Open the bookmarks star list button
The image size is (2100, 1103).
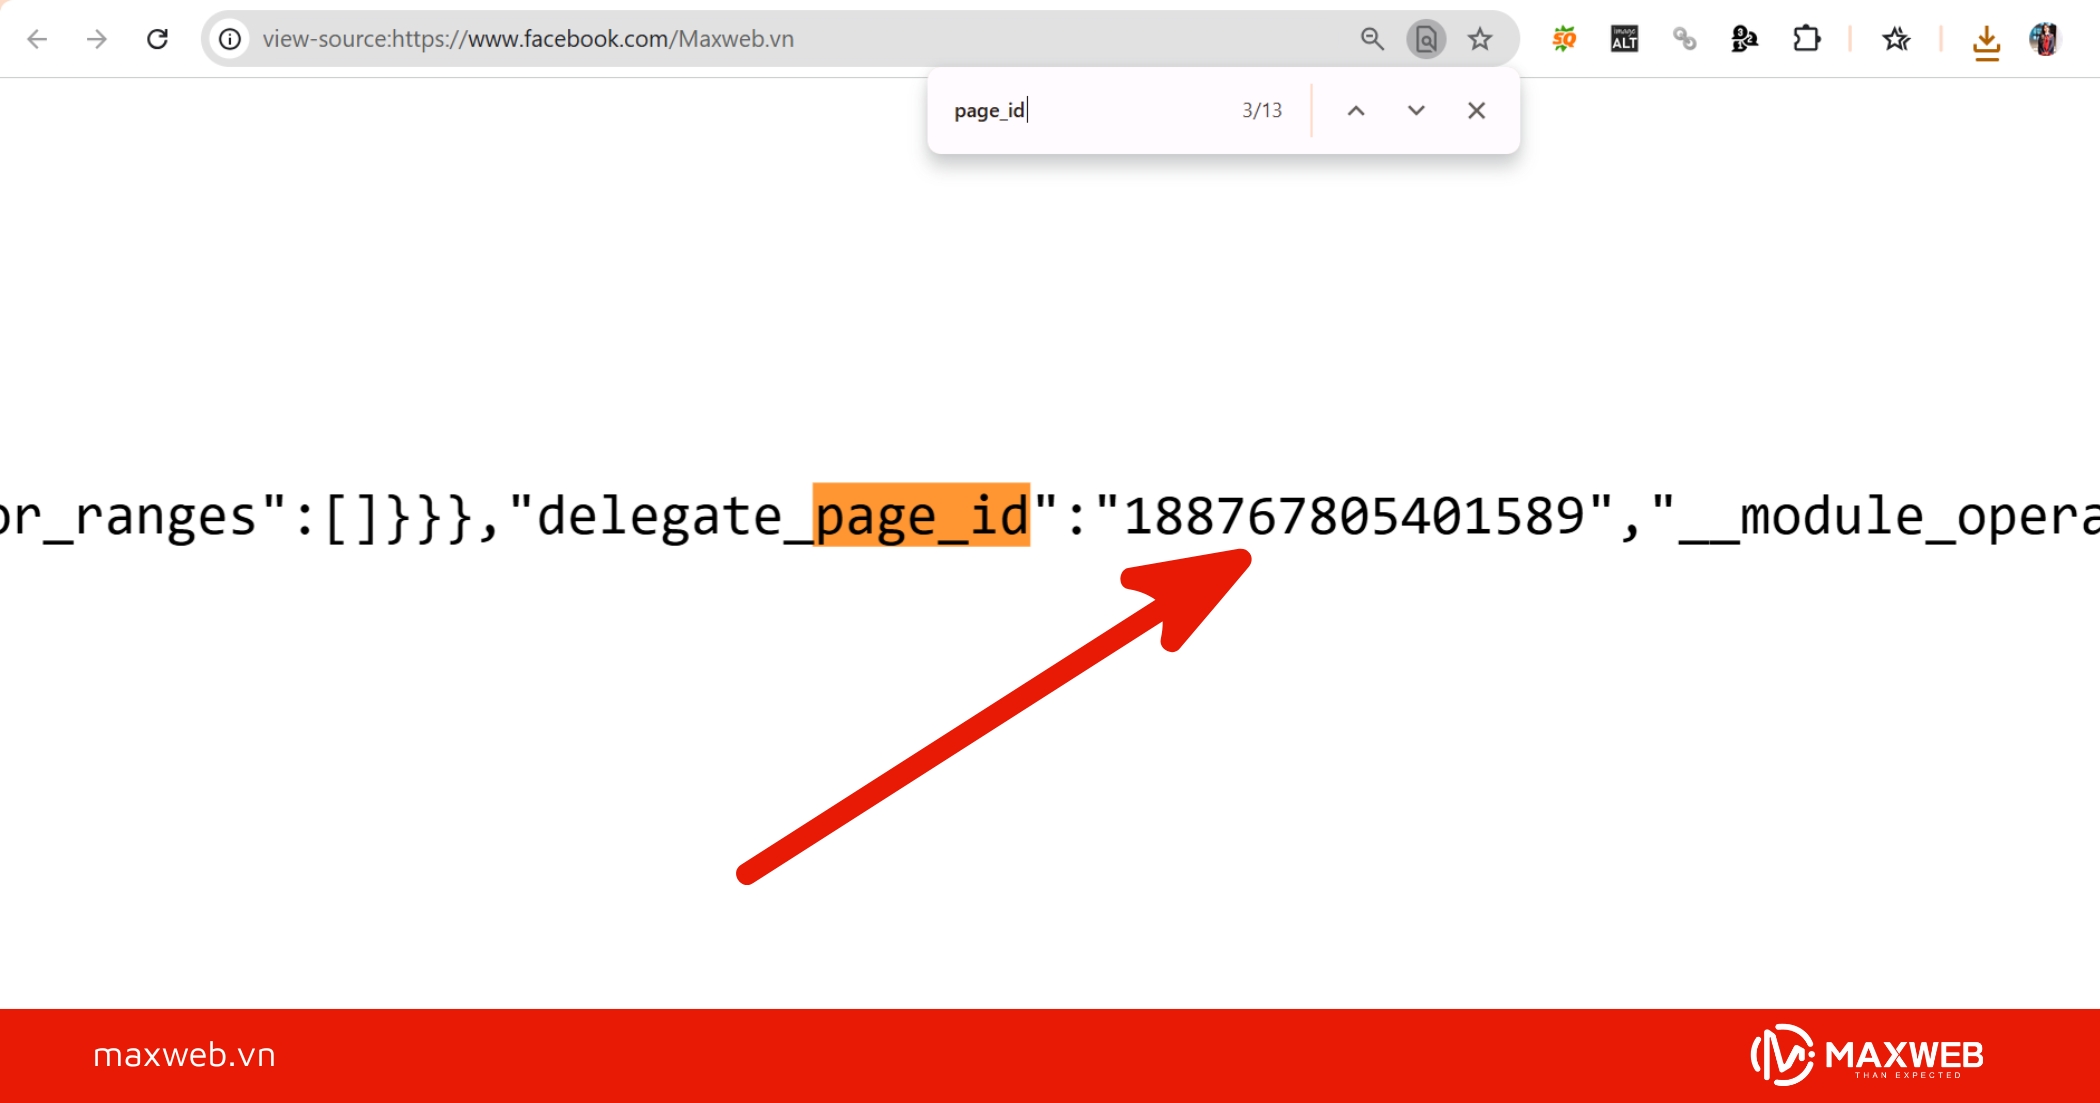[x=1896, y=39]
